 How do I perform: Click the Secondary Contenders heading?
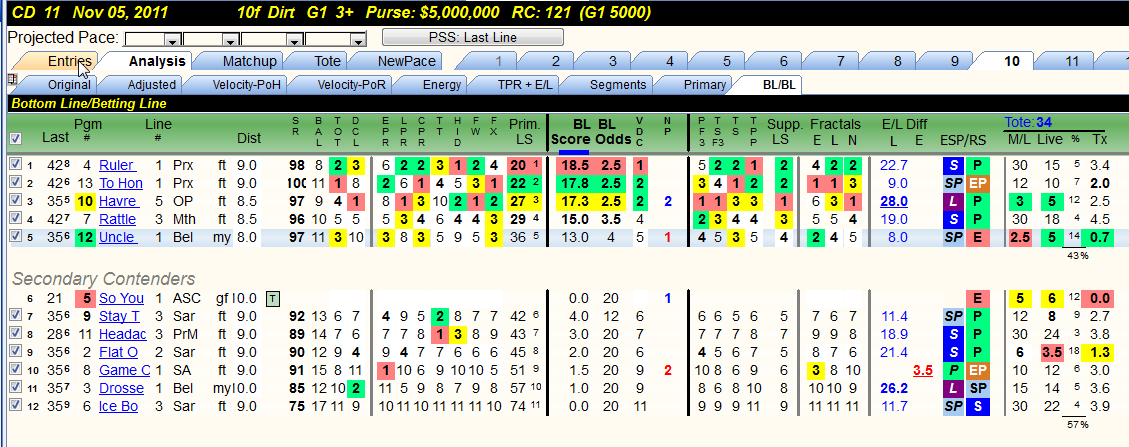click(x=104, y=279)
